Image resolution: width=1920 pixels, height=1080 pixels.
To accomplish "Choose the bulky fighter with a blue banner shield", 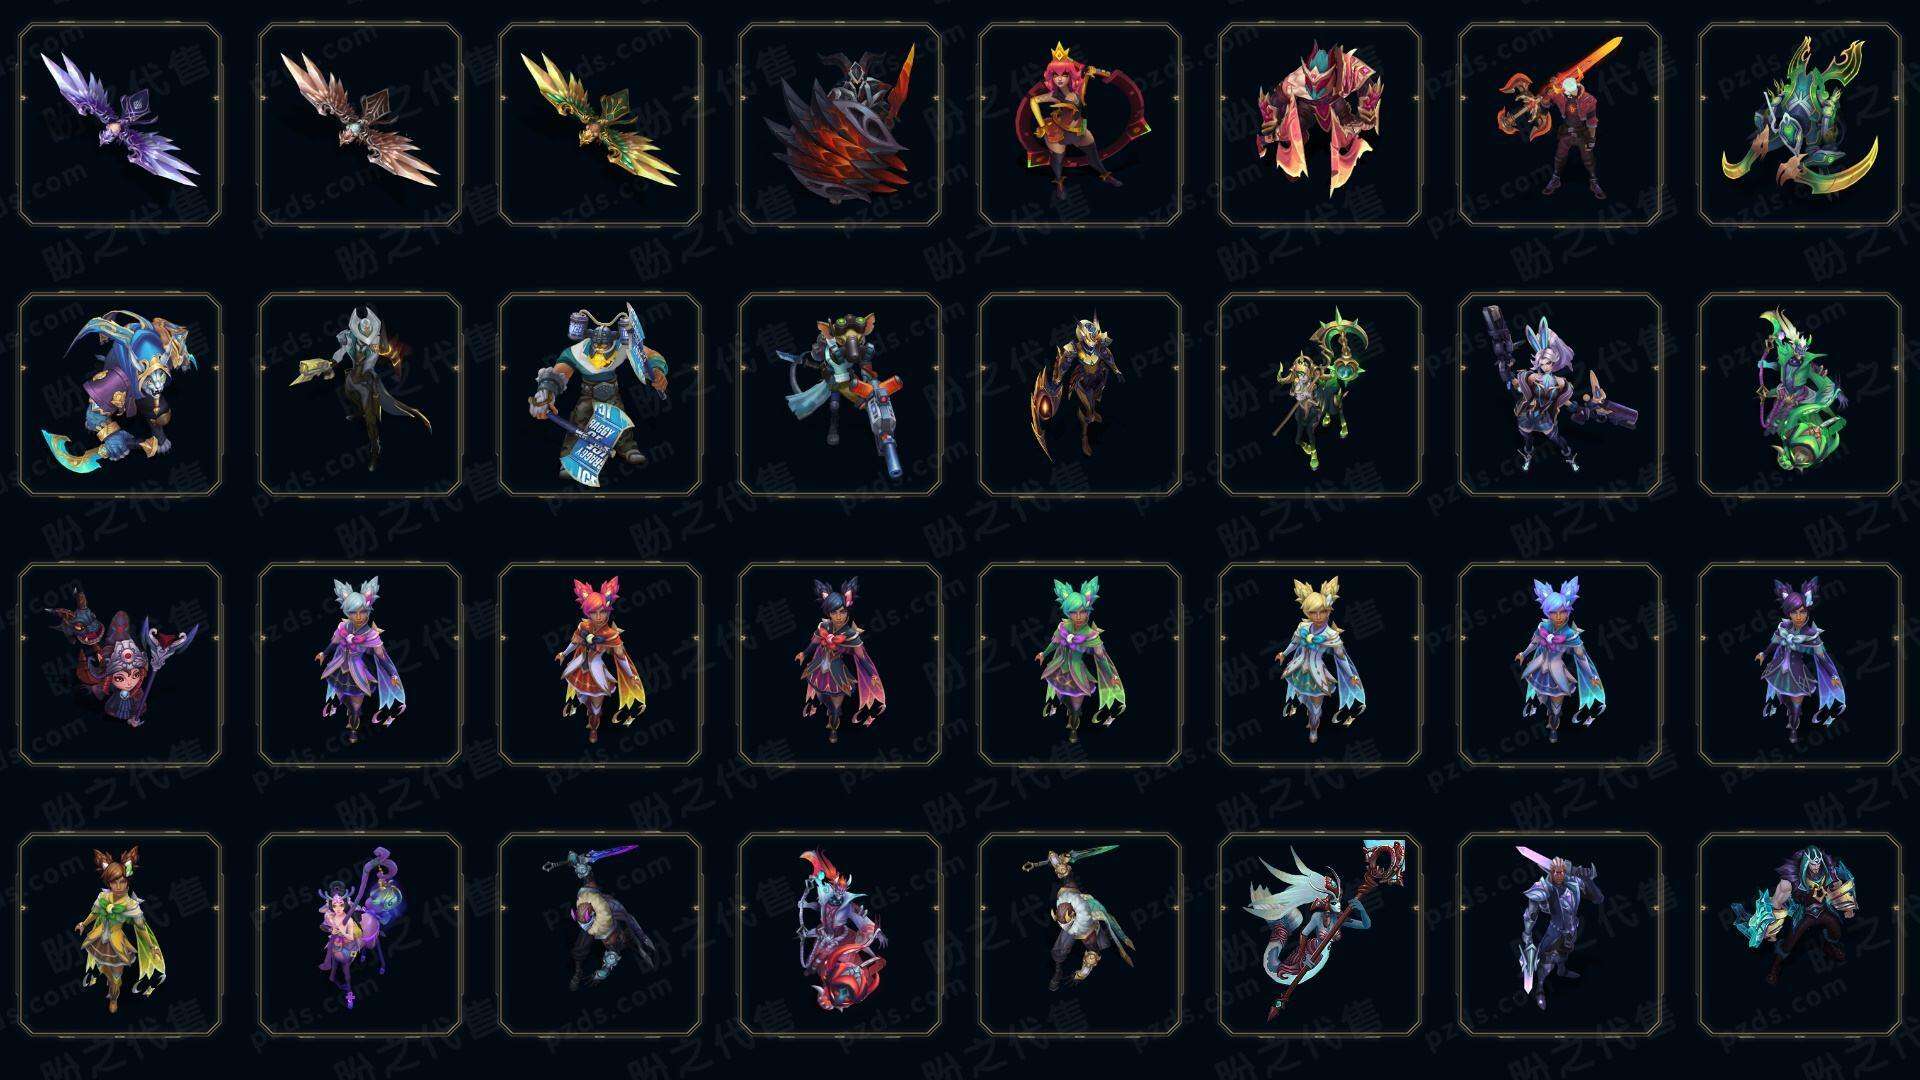I will [x=600, y=394].
